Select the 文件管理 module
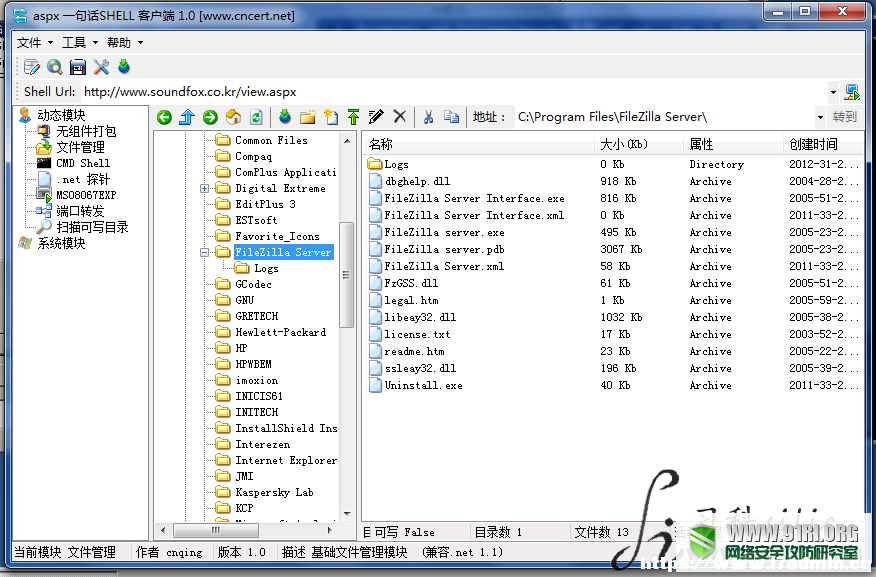Screen dimensions: 876x577 pyautogui.click(x=80, y=147)
